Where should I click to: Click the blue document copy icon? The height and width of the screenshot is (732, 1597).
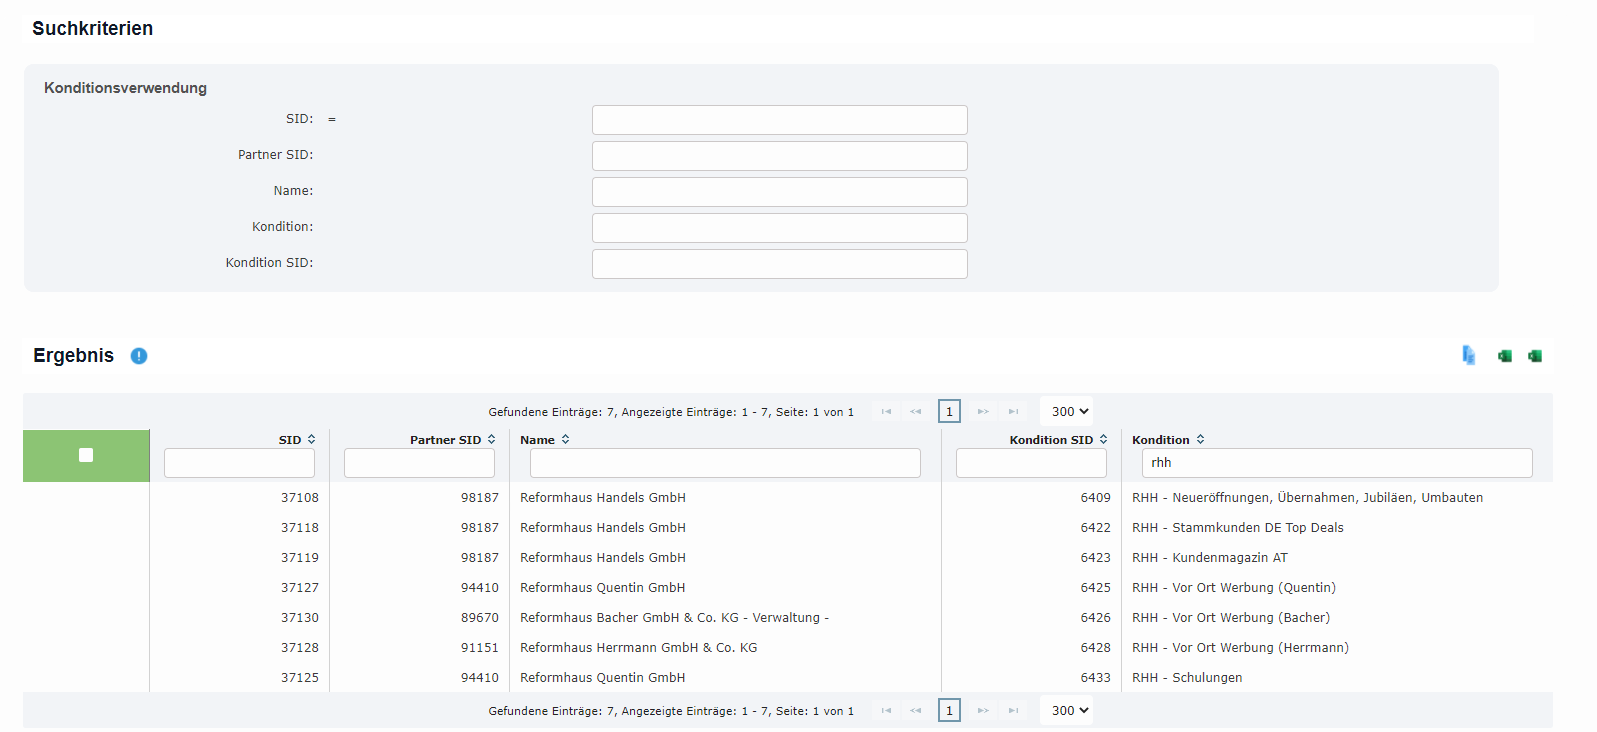pos(1468,355)
